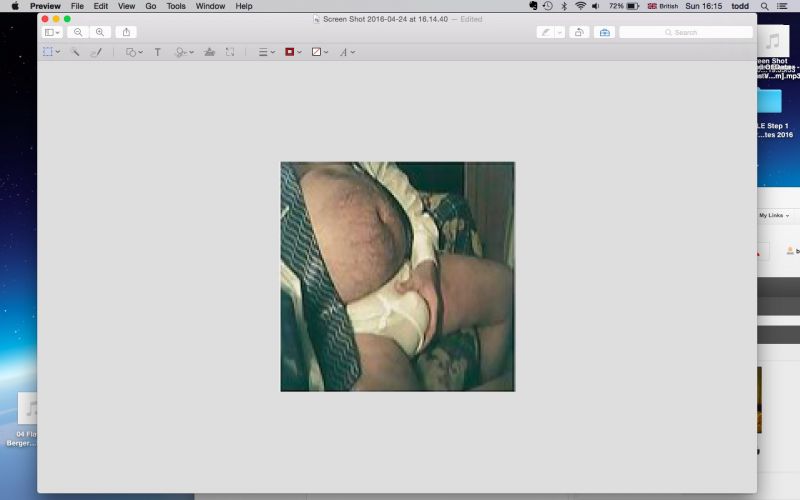Click into the Search field
This screenshot has height=500, width=800.
tap(686, 32)
